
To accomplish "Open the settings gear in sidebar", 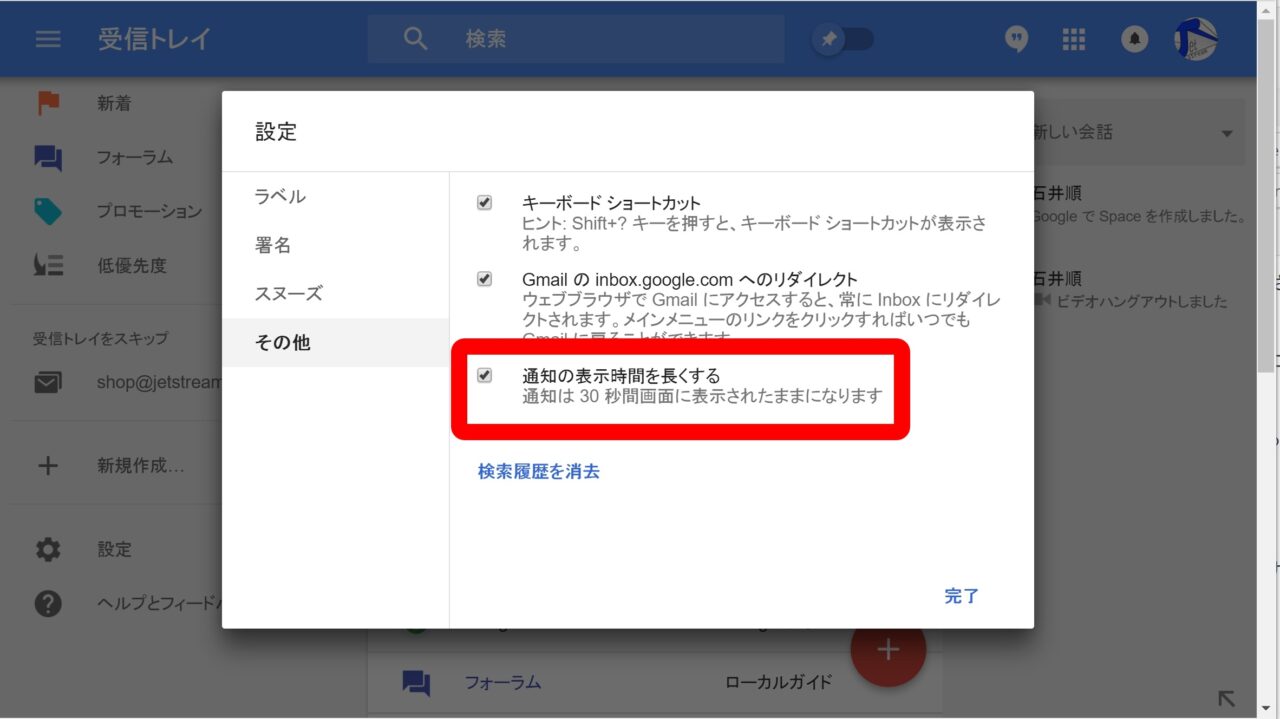I will (48, 549).
